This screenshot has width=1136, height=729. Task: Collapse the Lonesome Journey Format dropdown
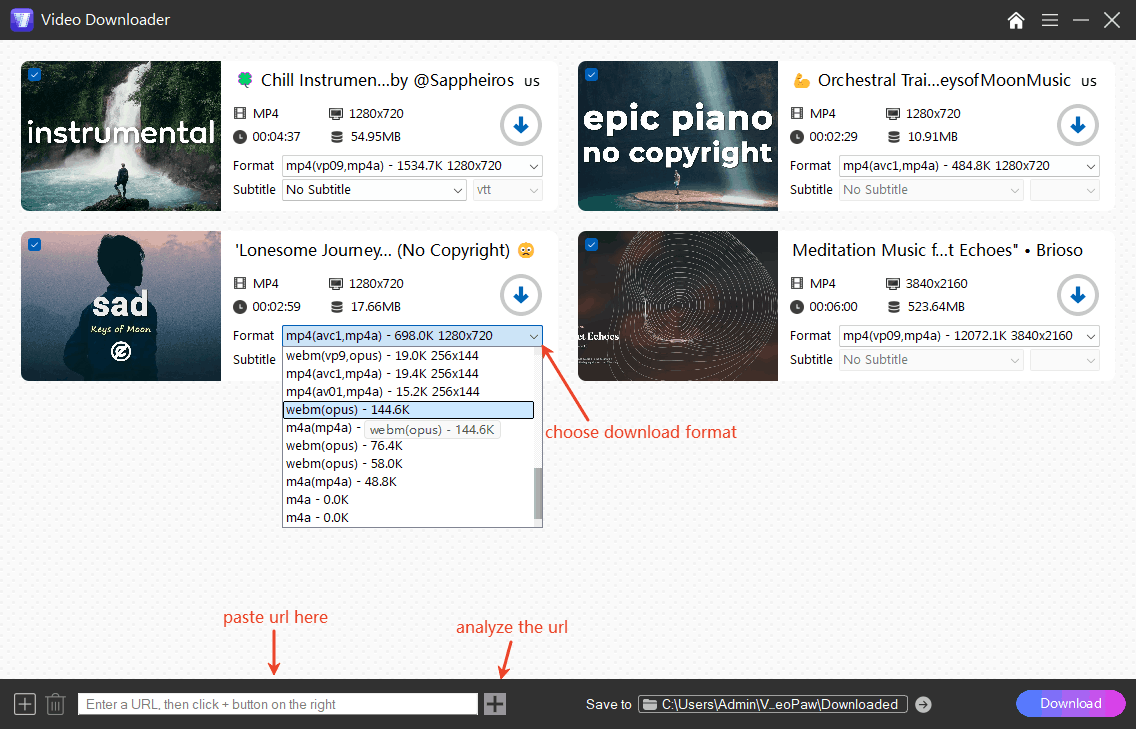point(412,336)
